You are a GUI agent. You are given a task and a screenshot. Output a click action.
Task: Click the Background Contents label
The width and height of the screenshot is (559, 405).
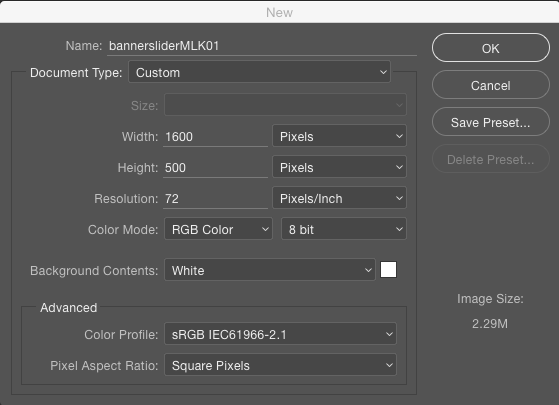pyautogui.click(x=94, y=271)
